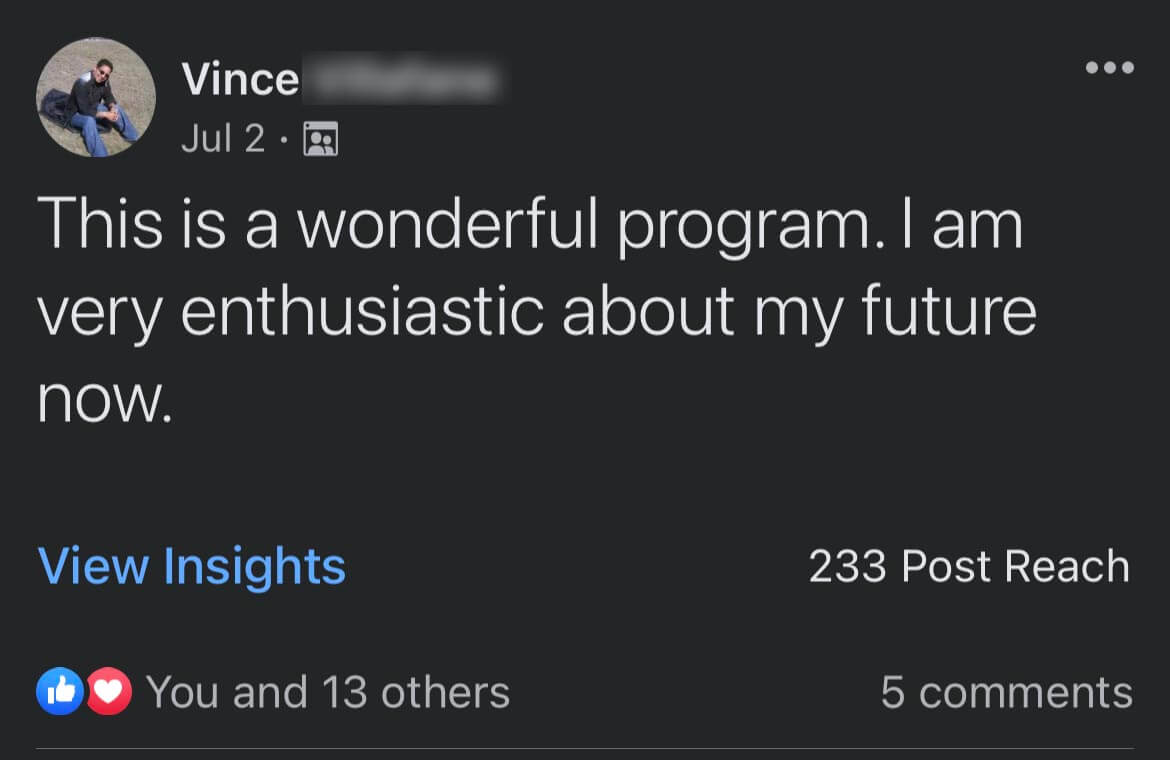Show who reacted via "You and 13 others"
The image size is (1170, 760).
pos(328,692)
